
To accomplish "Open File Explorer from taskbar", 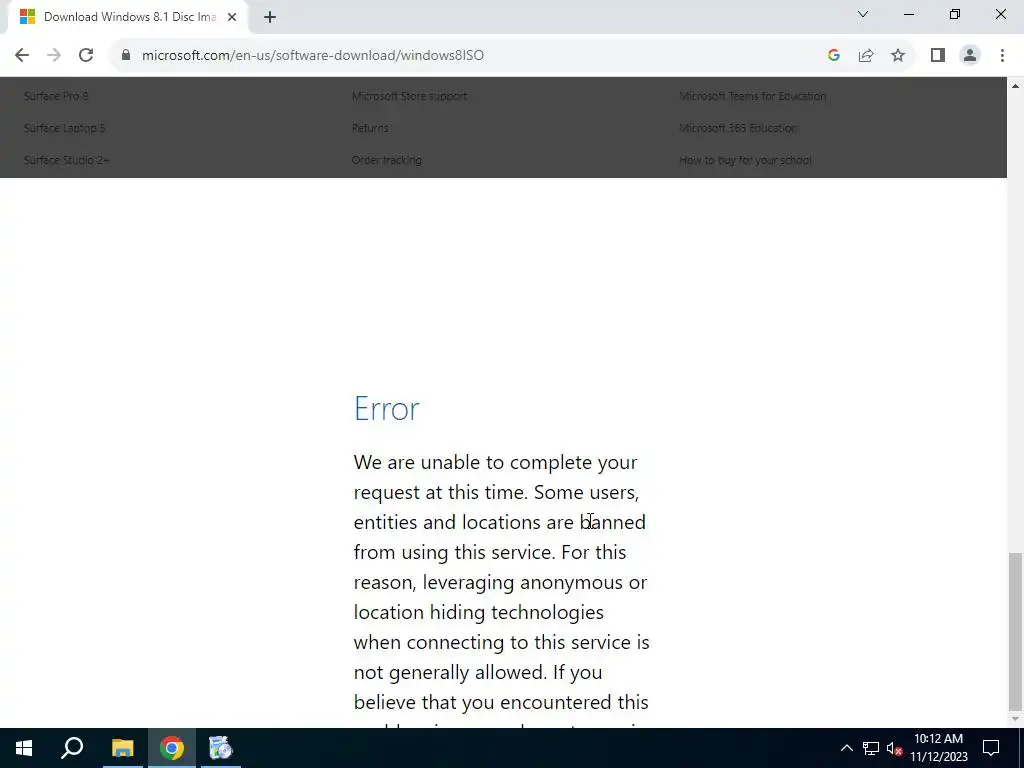I will [122, 748].
